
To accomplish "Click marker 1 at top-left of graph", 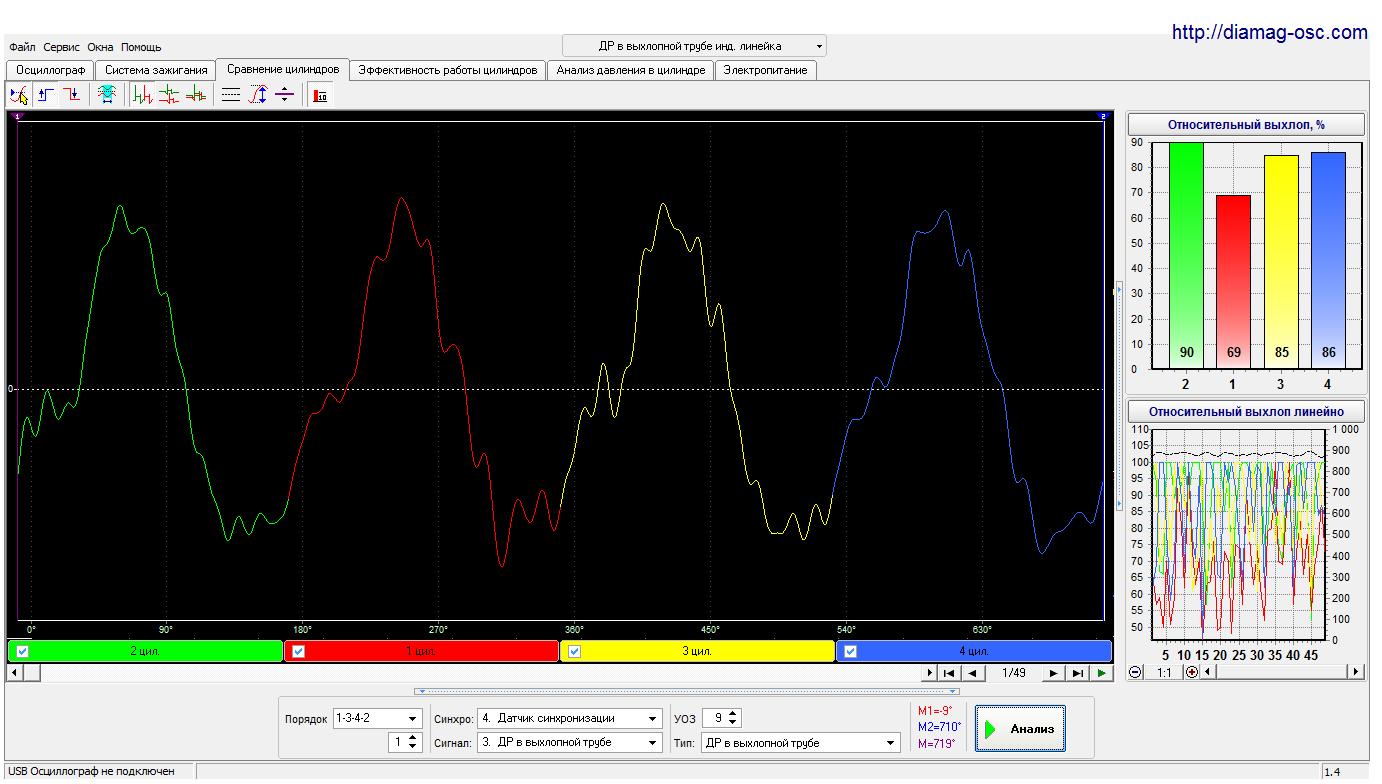I will point(17,116).
